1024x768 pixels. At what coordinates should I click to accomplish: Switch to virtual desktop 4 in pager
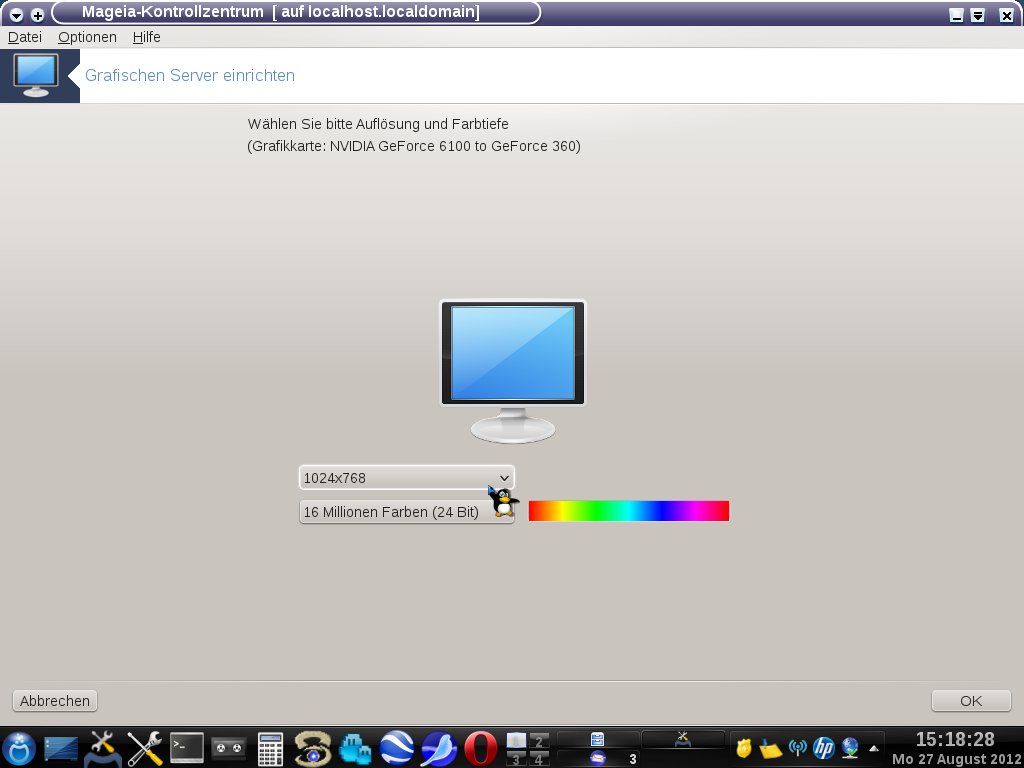pos(539,759)
